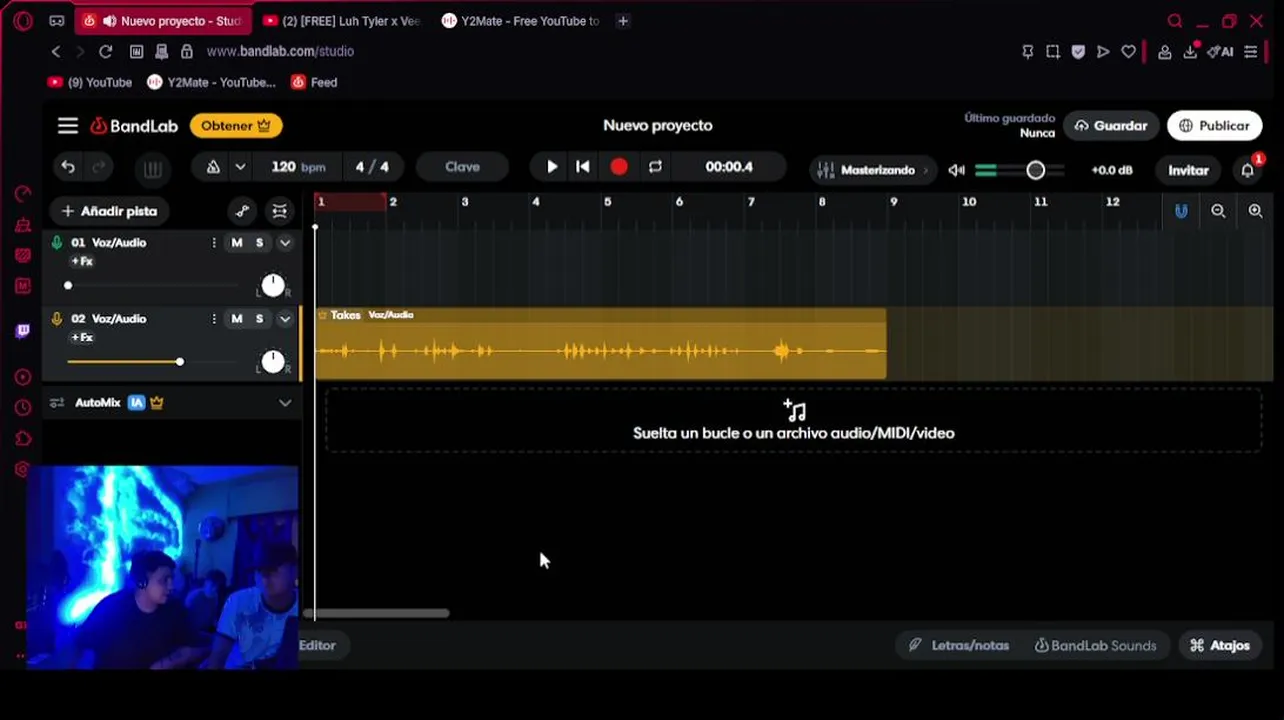Switch to the Y2Mate browser tab

click(x=520, y=20)
